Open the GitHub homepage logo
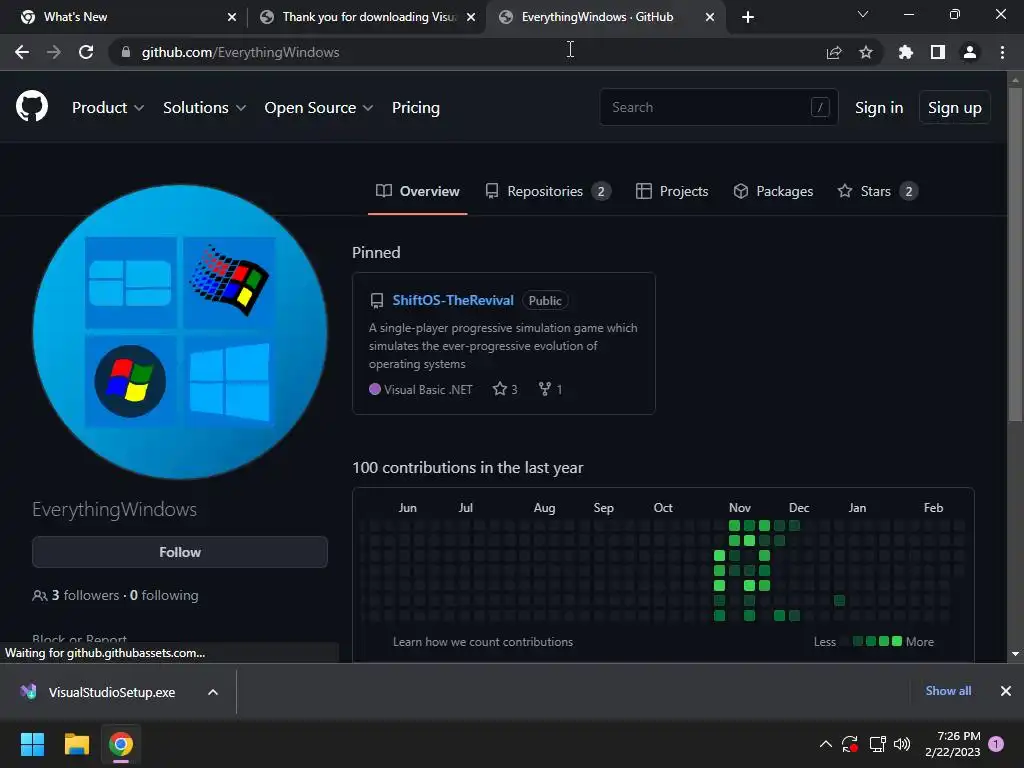 (32, 107)
